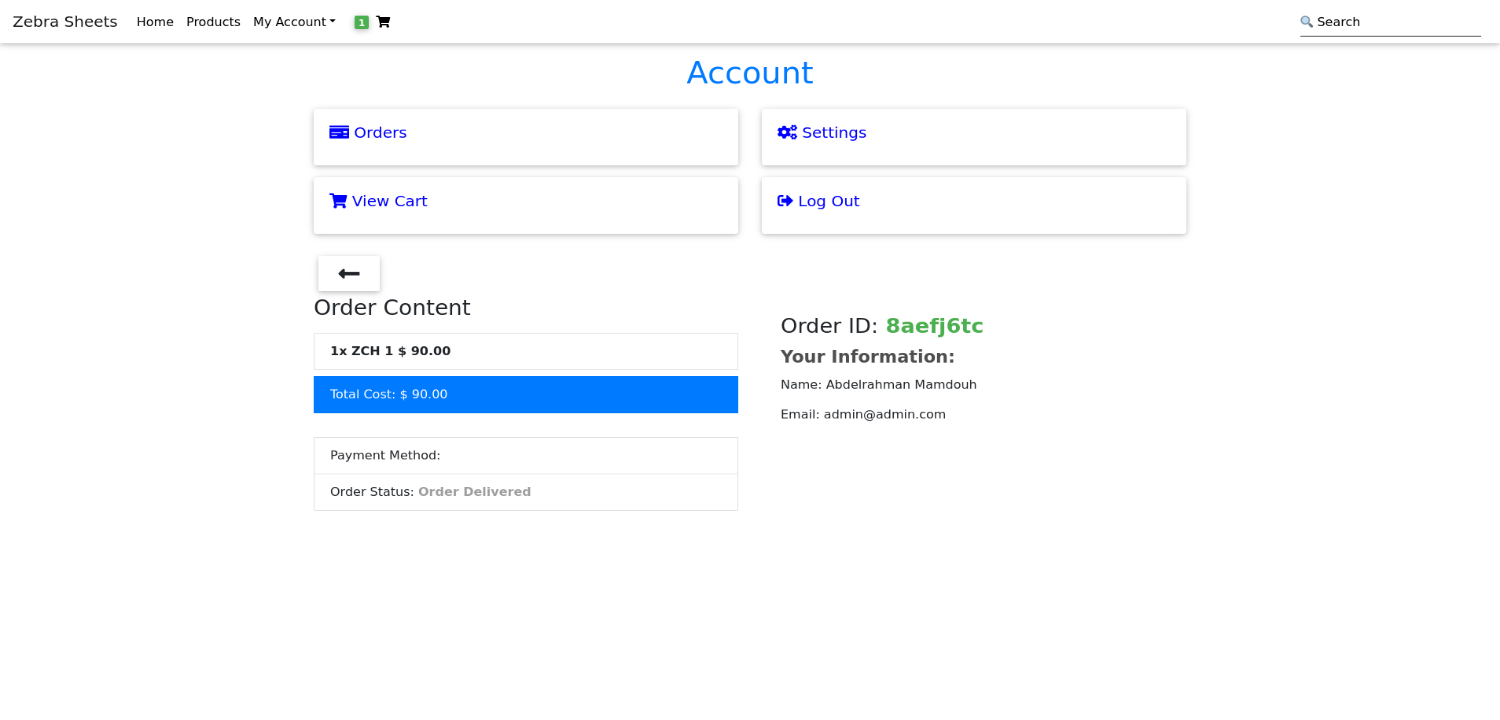Click the Orders credit card icon
This screenshot has width=1500, height=720.
pos(339,132)
